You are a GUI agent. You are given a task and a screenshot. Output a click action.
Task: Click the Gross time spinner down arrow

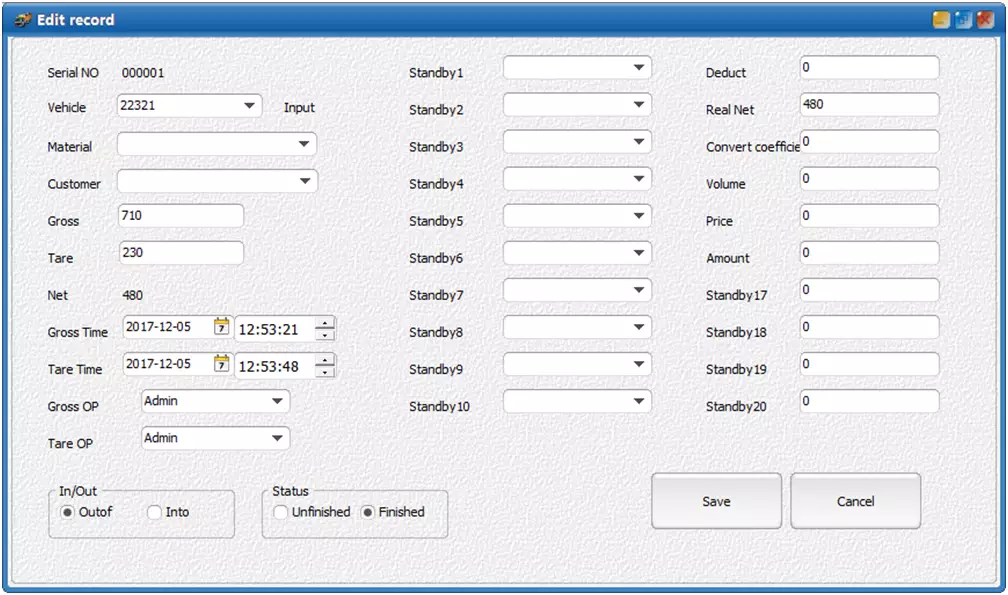pos(325,335)
